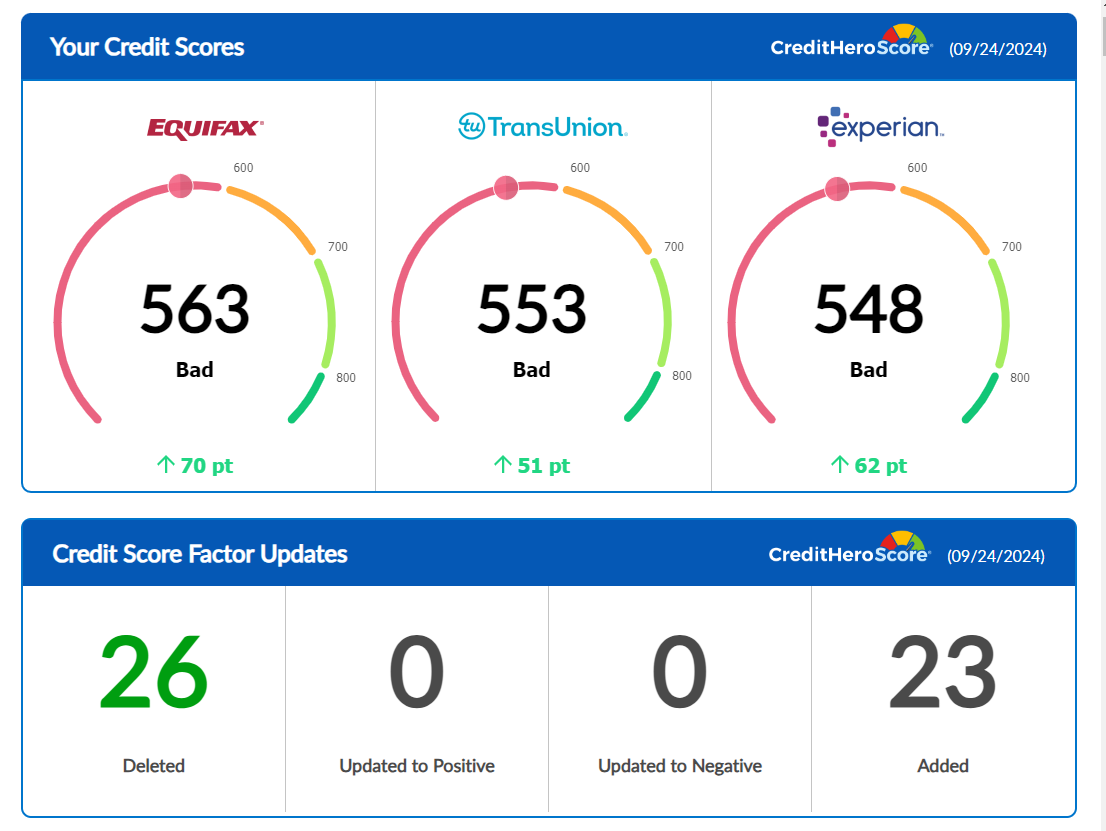Click the green 26 deleted count
This screenshot has height=831, width=1106.
(154, 672)
